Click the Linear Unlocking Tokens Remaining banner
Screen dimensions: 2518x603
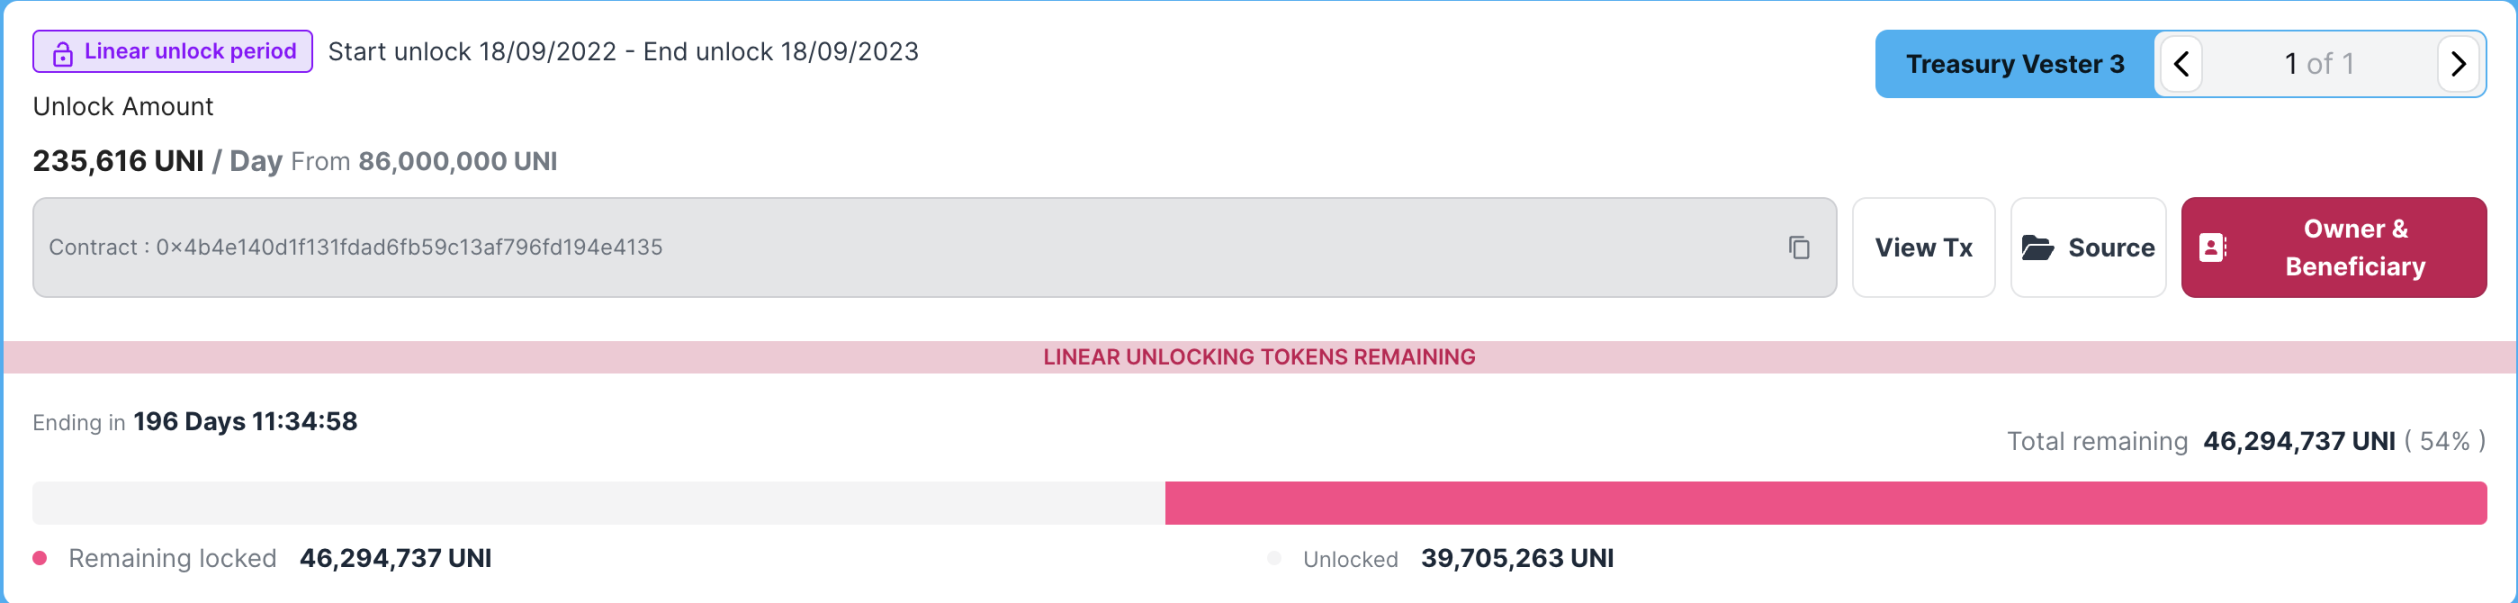pos(1259,357)
